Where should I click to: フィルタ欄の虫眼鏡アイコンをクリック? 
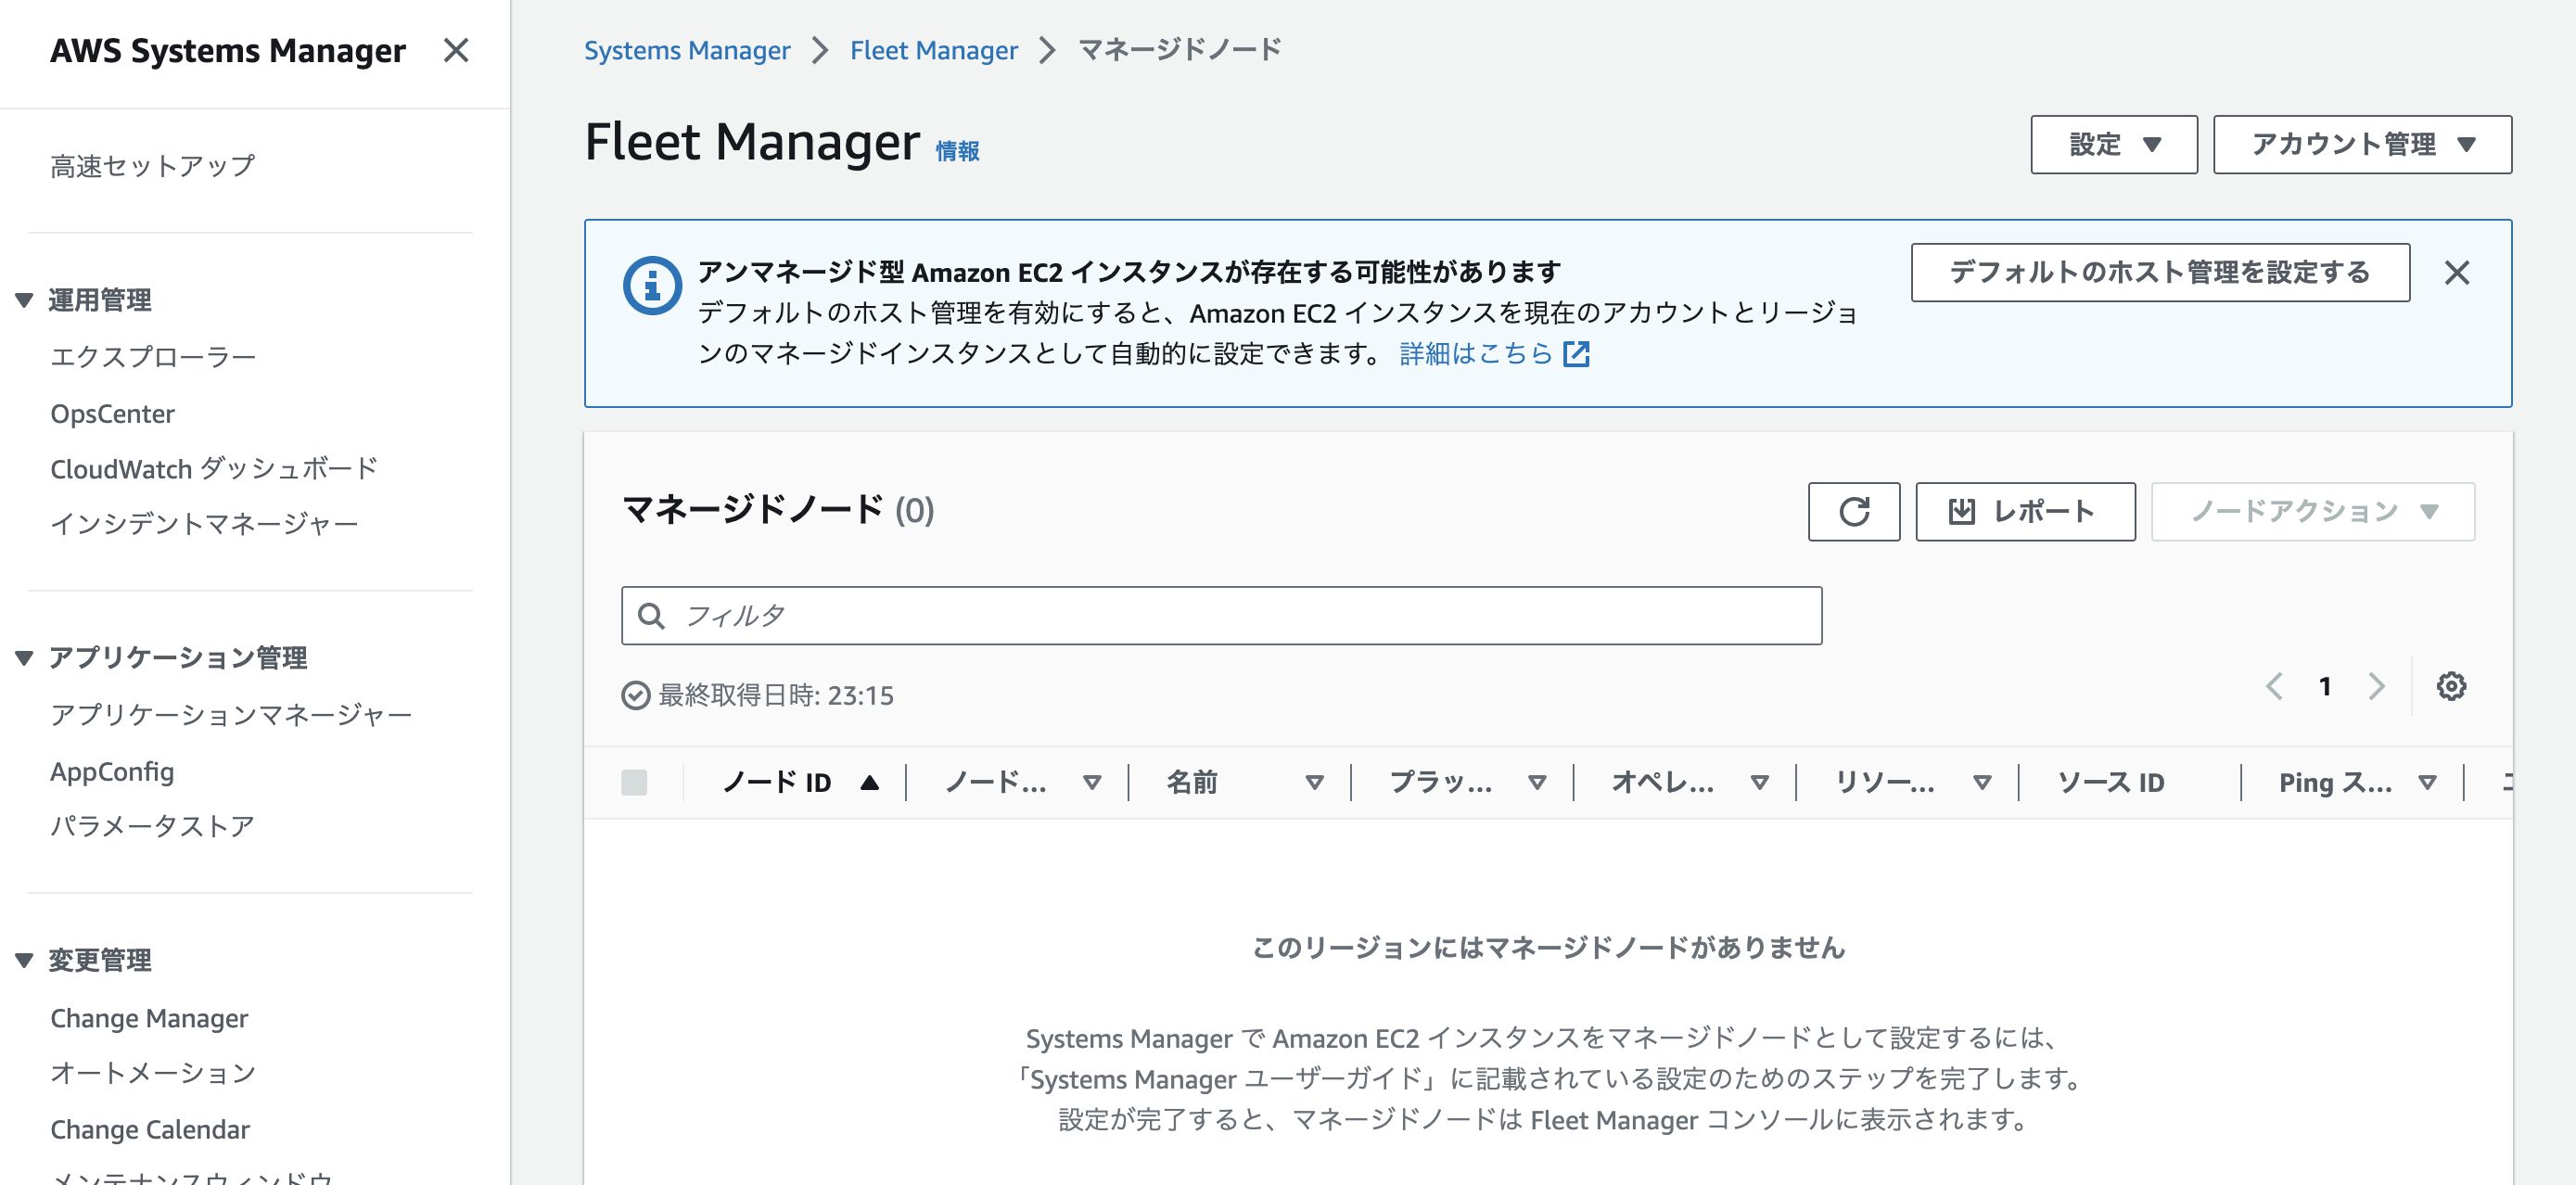[653, 615]
